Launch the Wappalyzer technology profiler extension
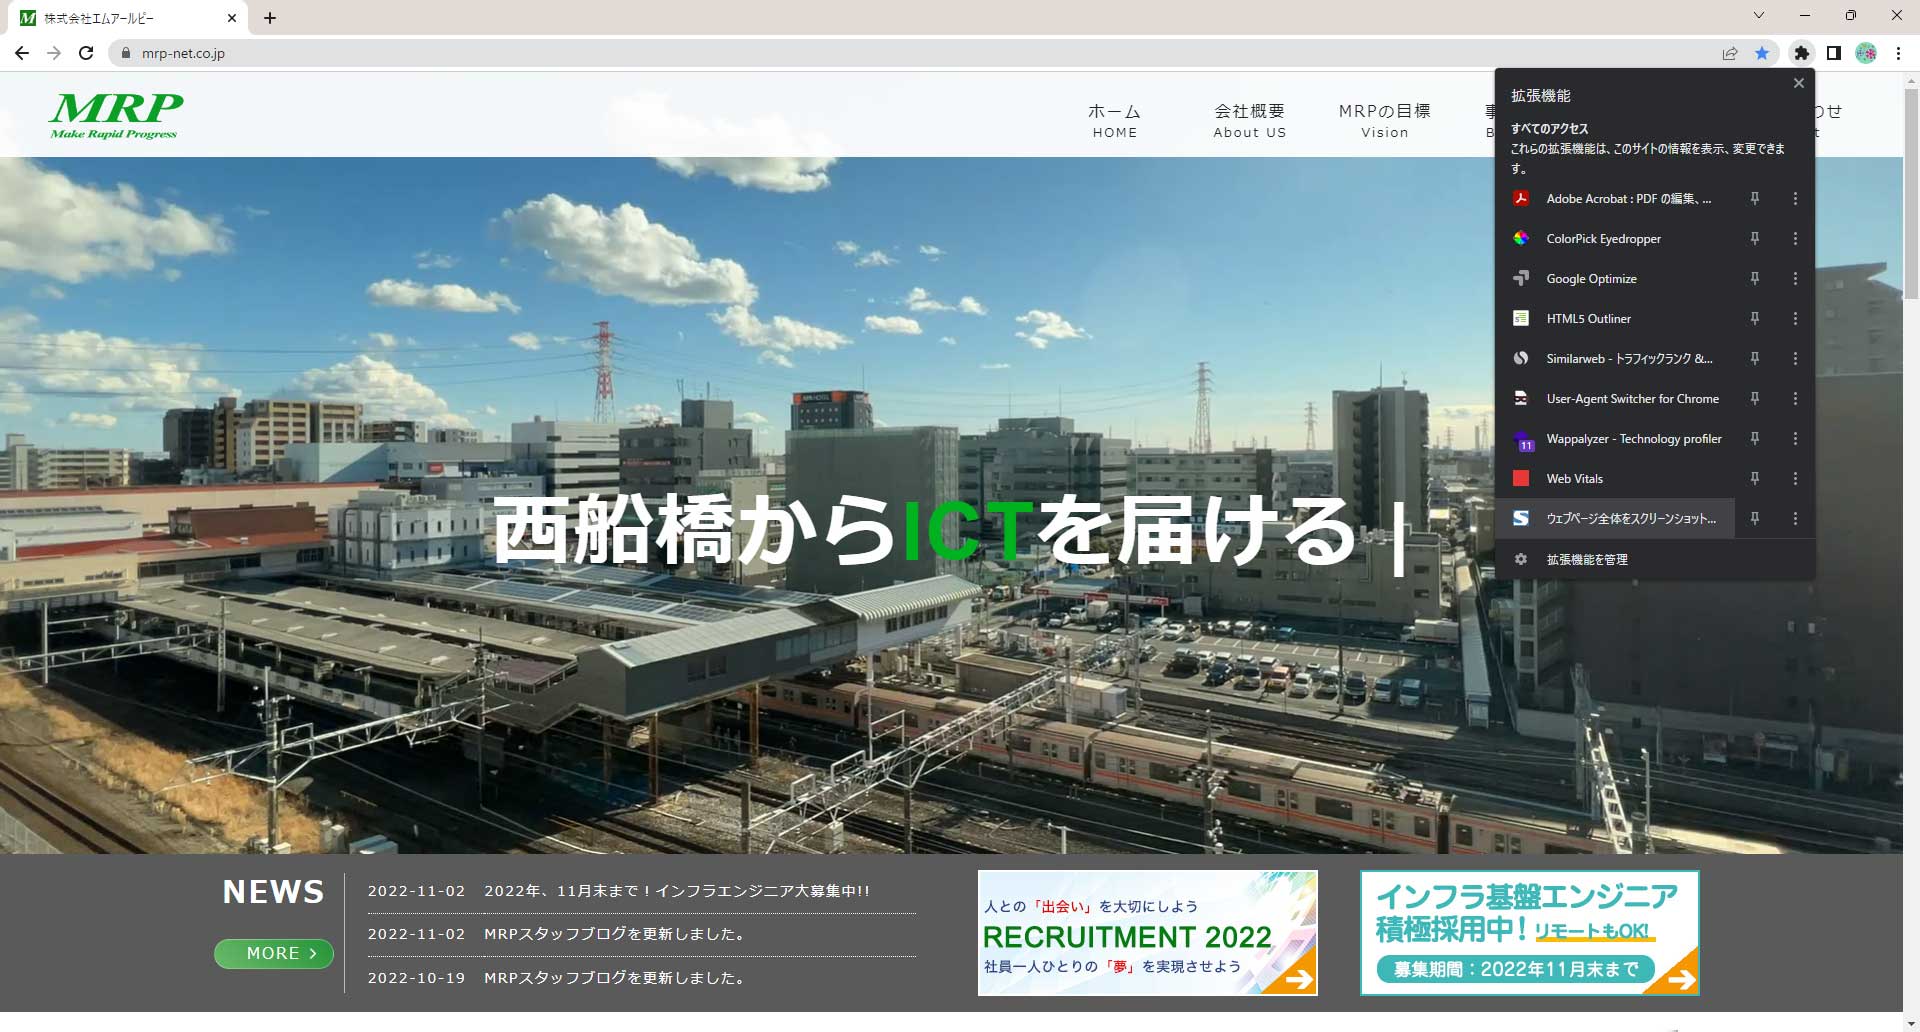Screen dimensions: 1920x1032 tap(1632, 438)
